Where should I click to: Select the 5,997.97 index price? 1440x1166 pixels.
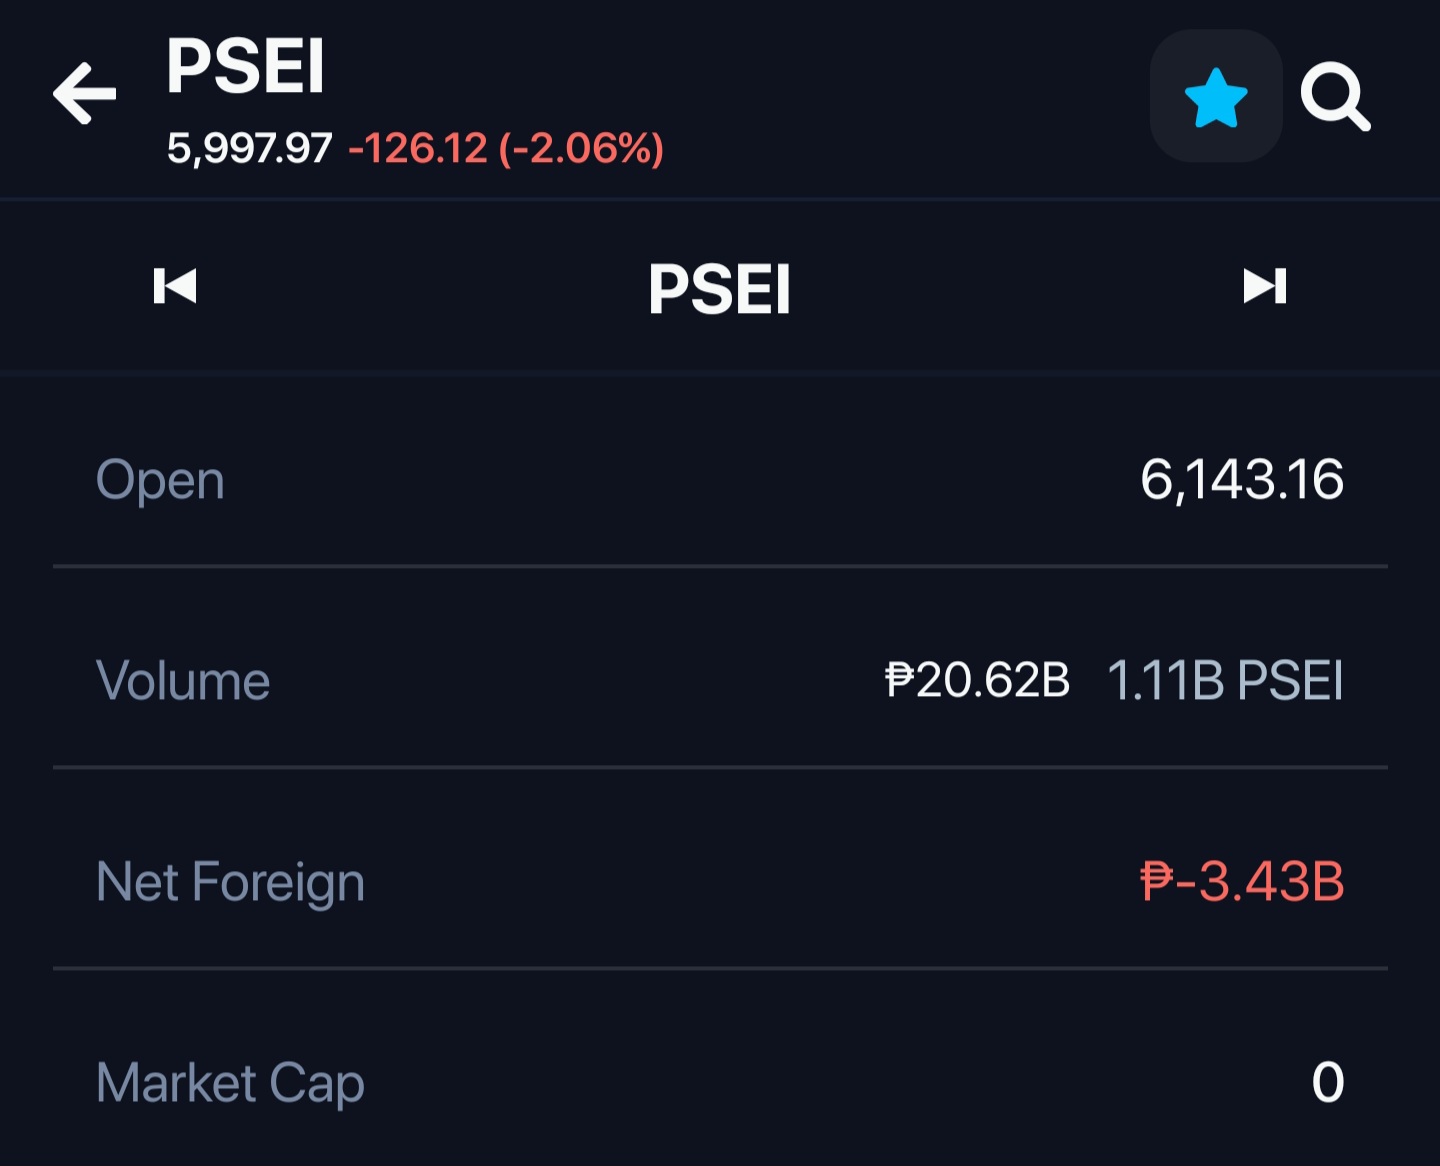pos(249,148)
